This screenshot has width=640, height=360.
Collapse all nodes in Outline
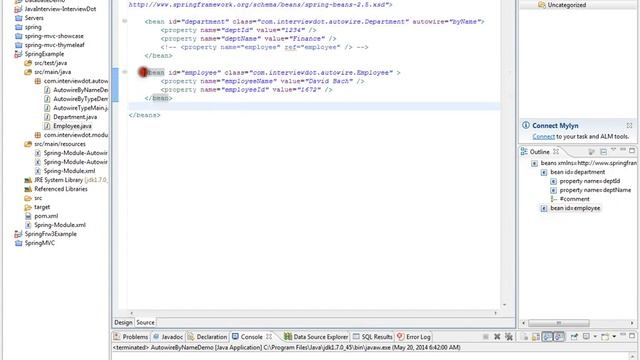pos(603,152)
